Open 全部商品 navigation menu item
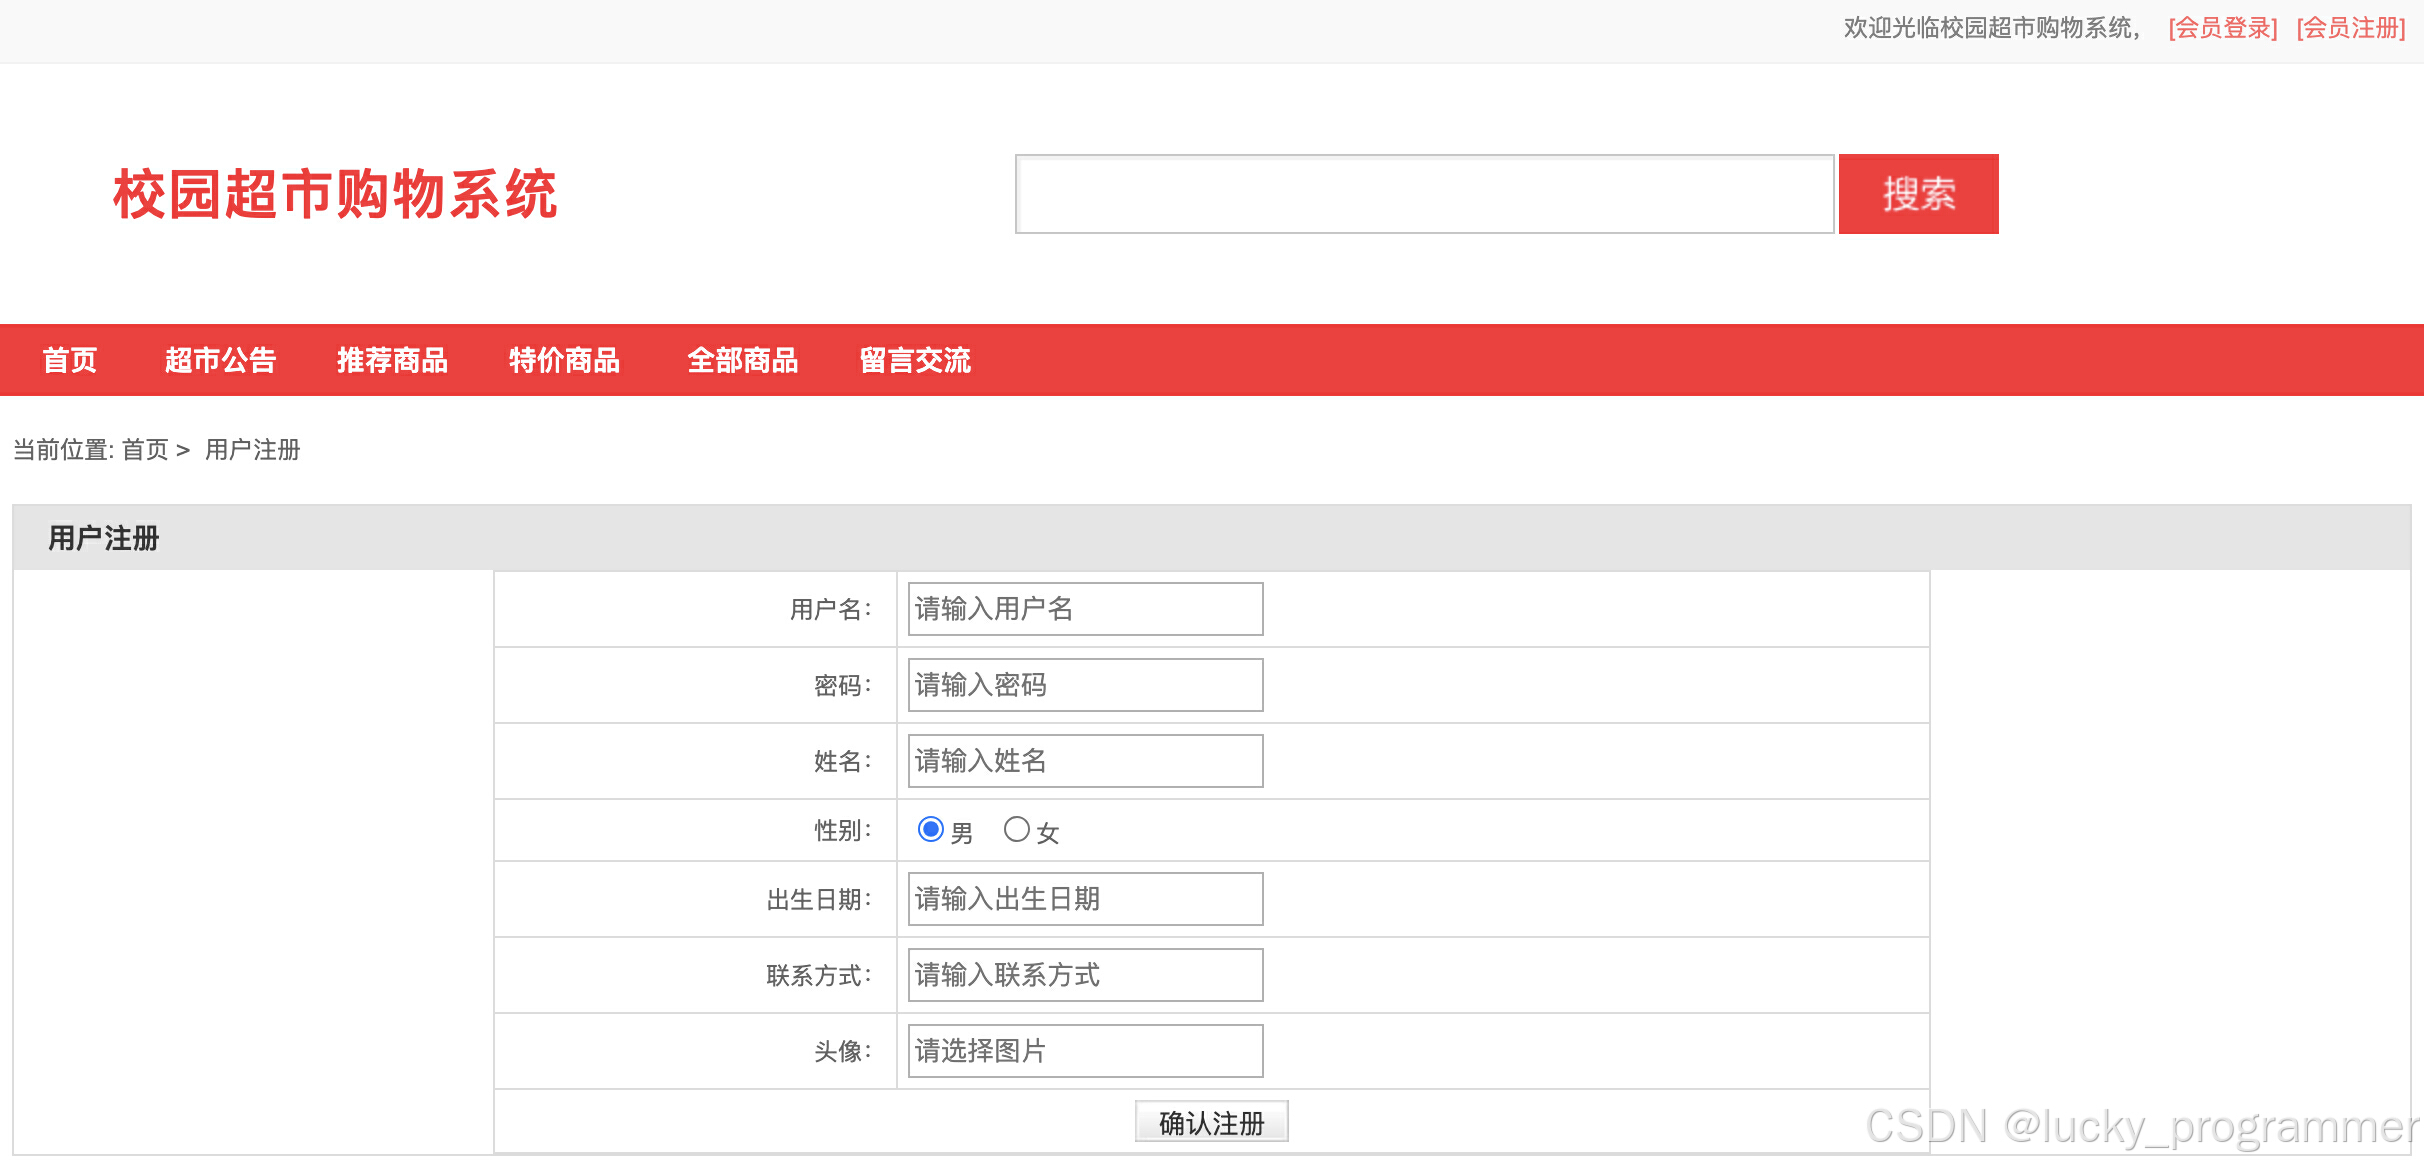Viewport: 2424px width, 1166px height. tap(742, 360)
